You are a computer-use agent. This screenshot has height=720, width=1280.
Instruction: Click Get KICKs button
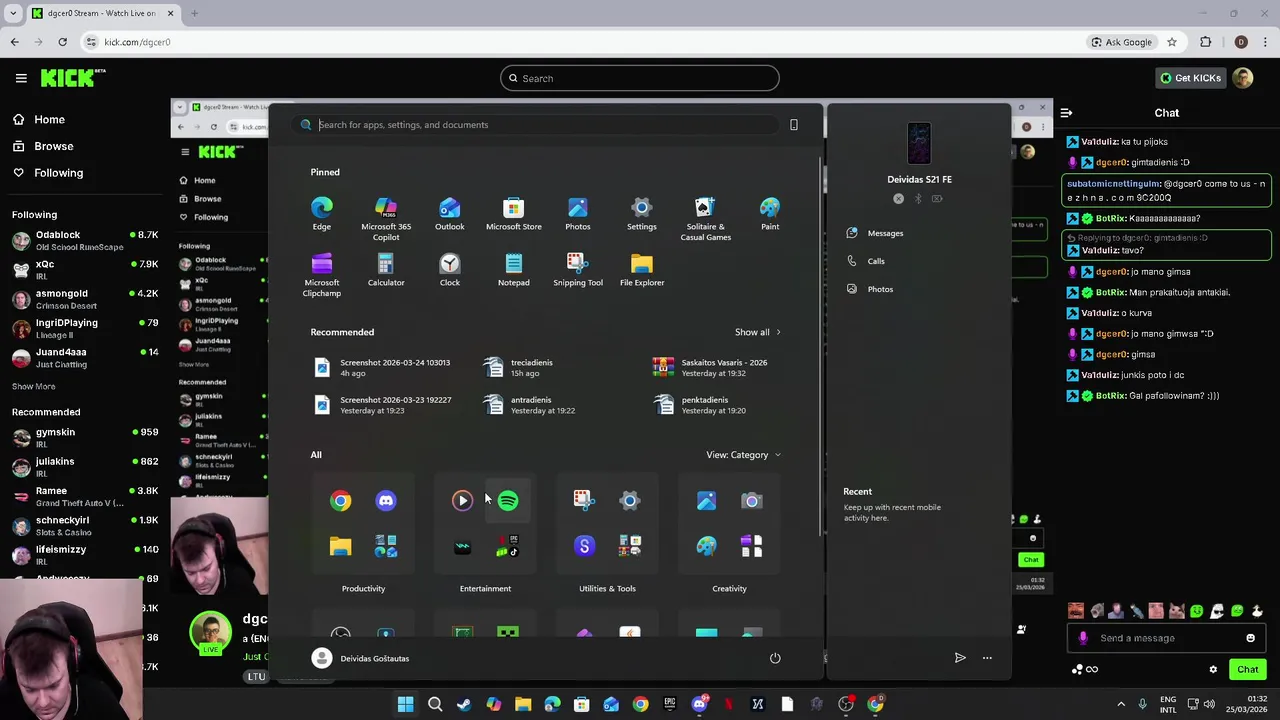tap(1190, 78)
